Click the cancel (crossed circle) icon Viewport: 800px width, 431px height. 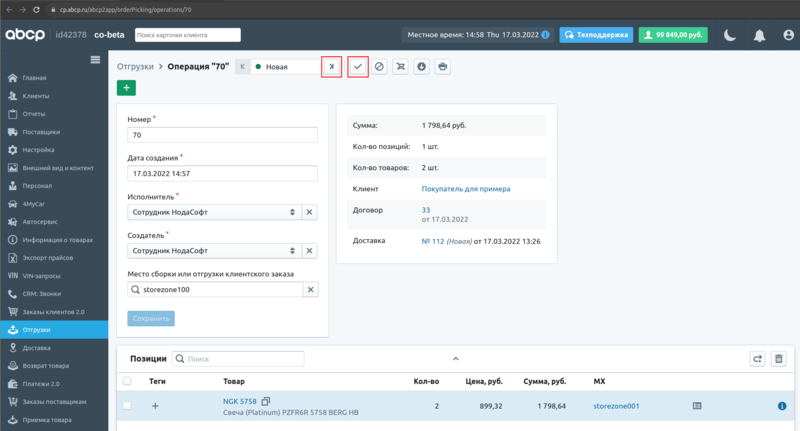pyautogui.click(x=379, y=67)
